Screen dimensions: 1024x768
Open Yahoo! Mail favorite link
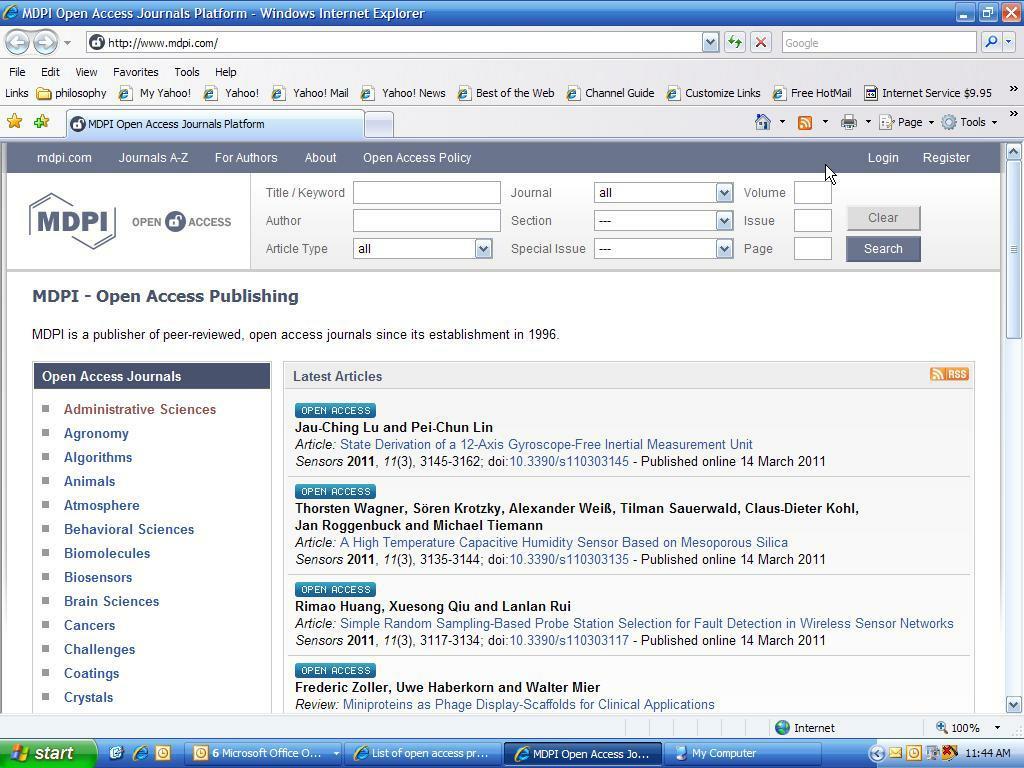tap(310, 93)
